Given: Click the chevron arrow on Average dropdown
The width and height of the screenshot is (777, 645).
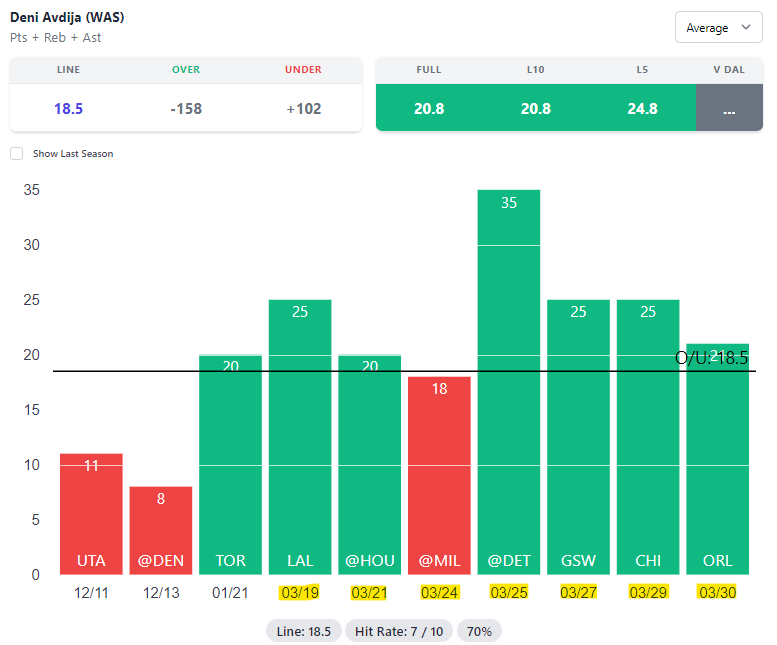Looking at the screenshot, I should [x=745, y=28].
